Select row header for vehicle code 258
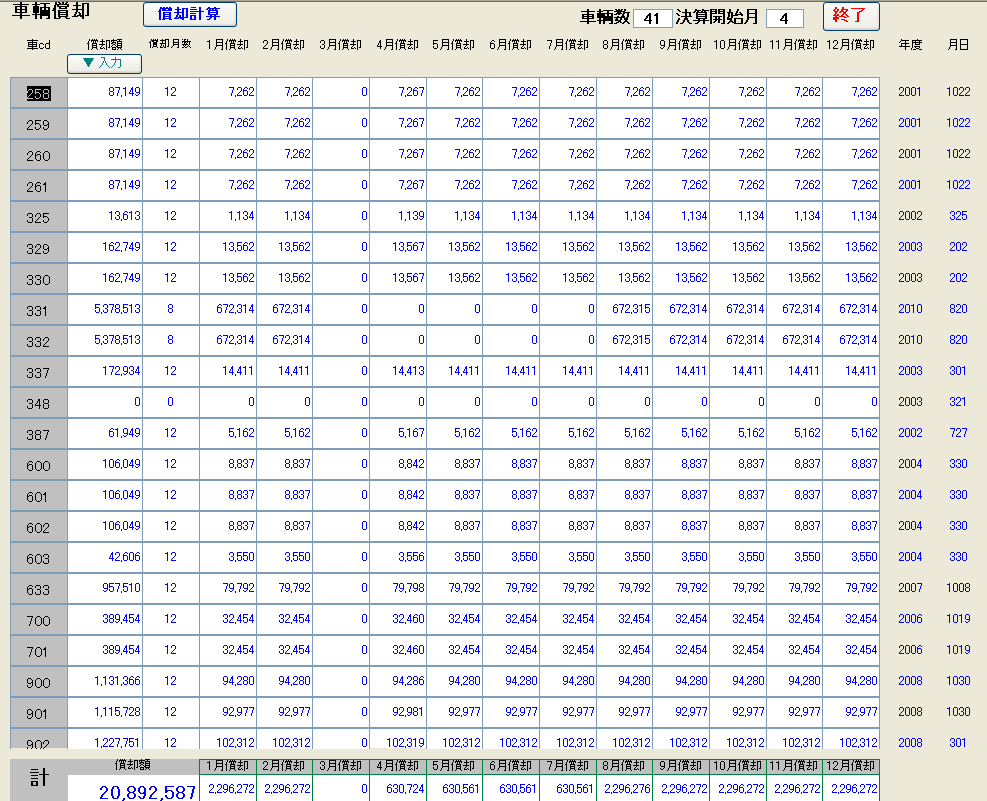 pos(38,93)
